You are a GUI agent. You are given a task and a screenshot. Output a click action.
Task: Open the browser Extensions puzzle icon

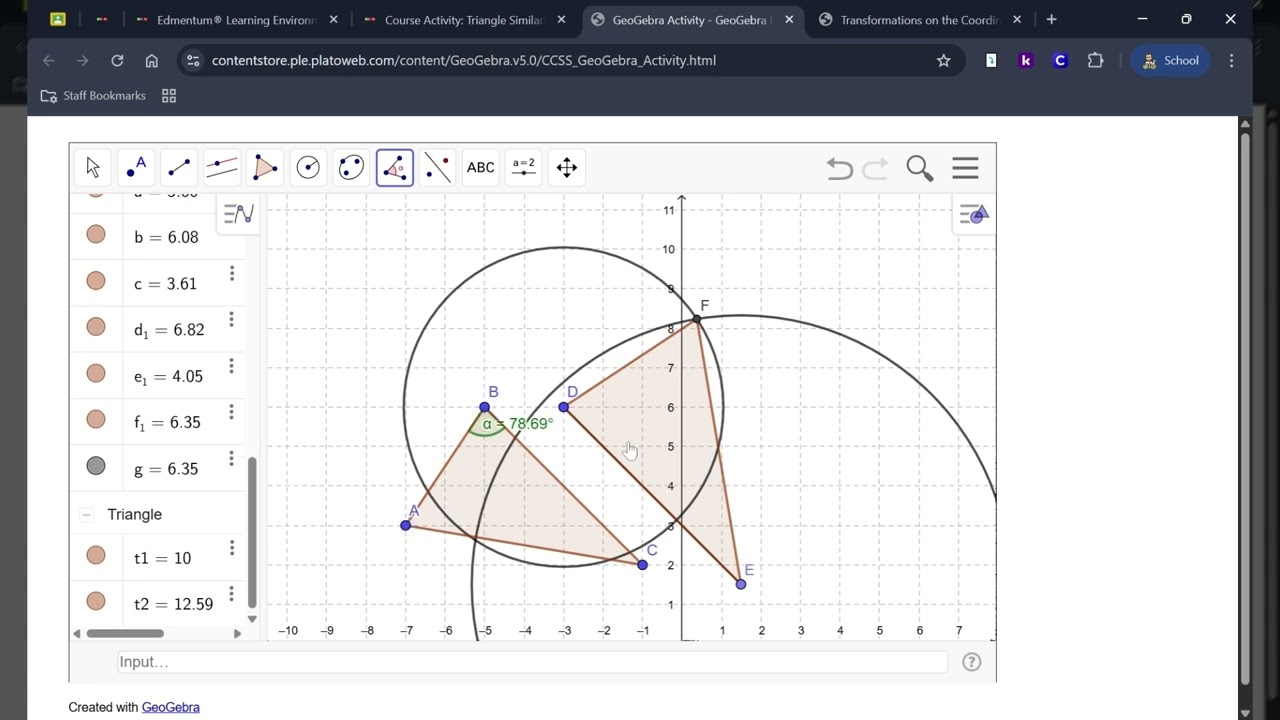pyautogui.click(x=1095, y=61)
